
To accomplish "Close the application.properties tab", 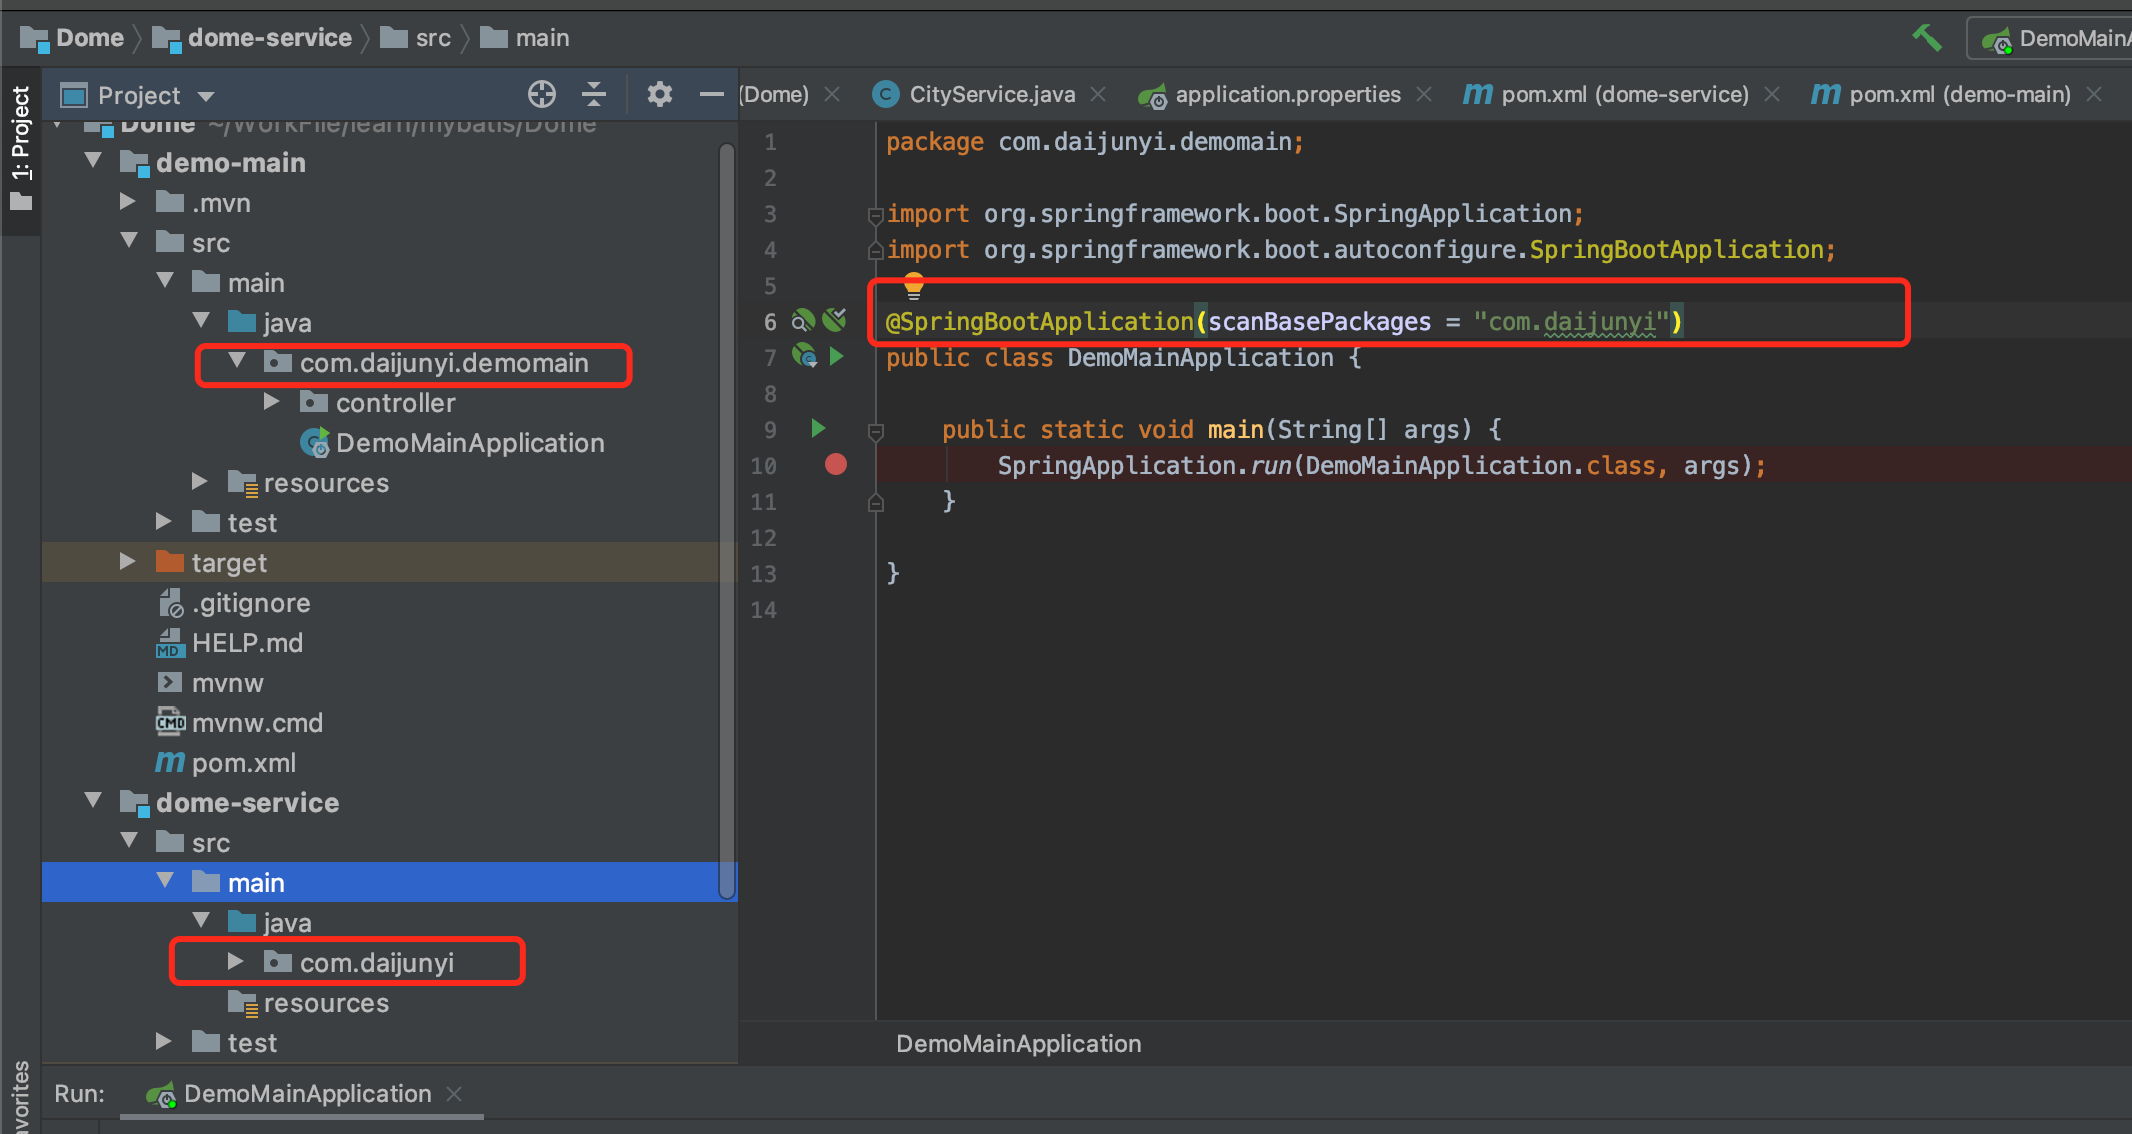I will (1424, 94).
